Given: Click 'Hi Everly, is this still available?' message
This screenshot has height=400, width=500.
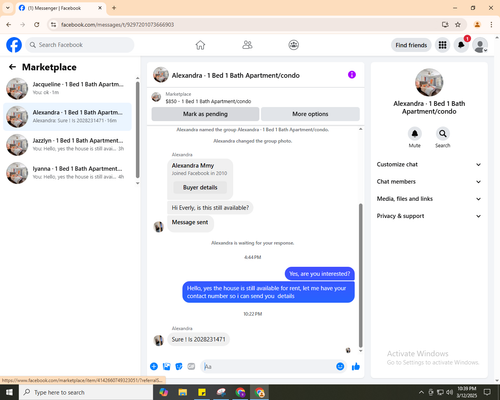Looking at the screenshot, I should (x=210, y=208).
